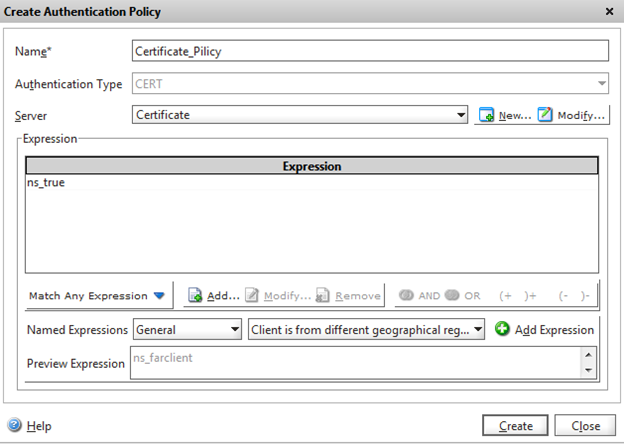This screenshot has width=624, height=444.
Task: Open the Named Expressions General dropdown
Action: [x=187, y=329]
